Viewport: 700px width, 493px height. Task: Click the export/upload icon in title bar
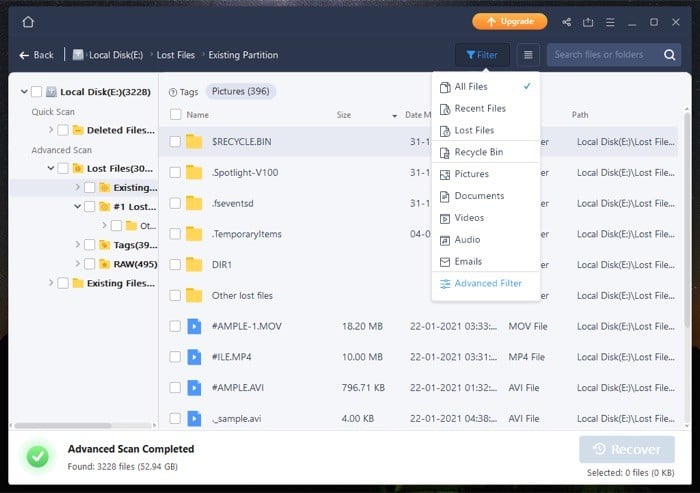click(588, 22)
